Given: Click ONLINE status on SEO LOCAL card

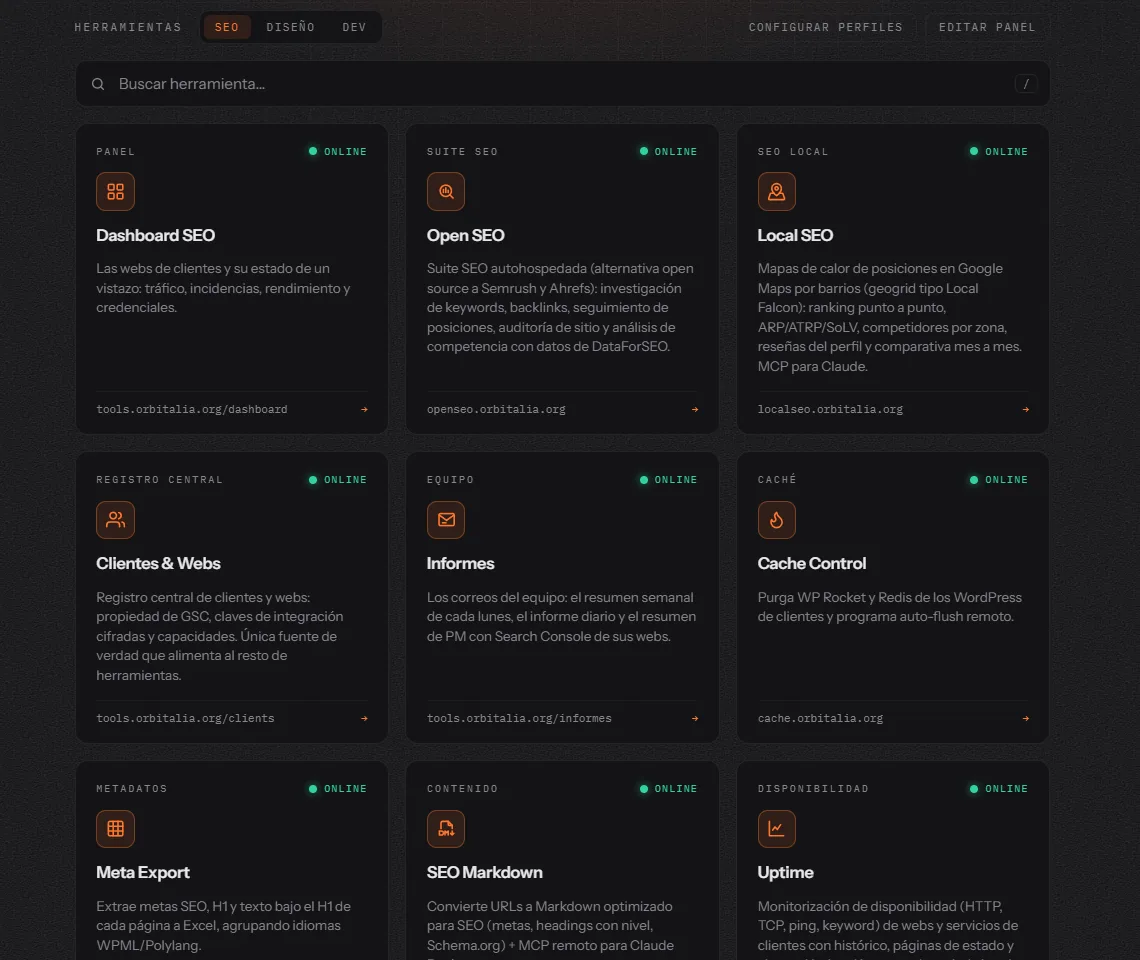Looking at the screenshot, I should [x=1000, y=151].
